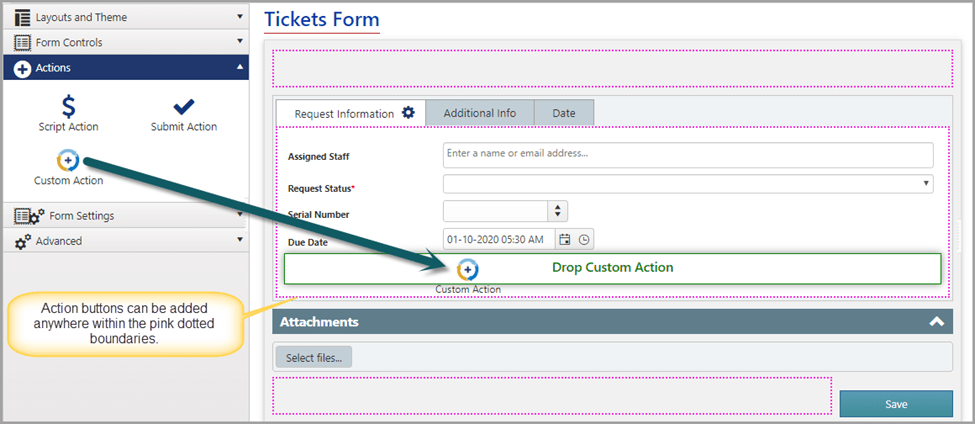This screenshot has height=424, width=975.
Task: Open the Request Information tab gear settings
Action: tap(408, 113)
